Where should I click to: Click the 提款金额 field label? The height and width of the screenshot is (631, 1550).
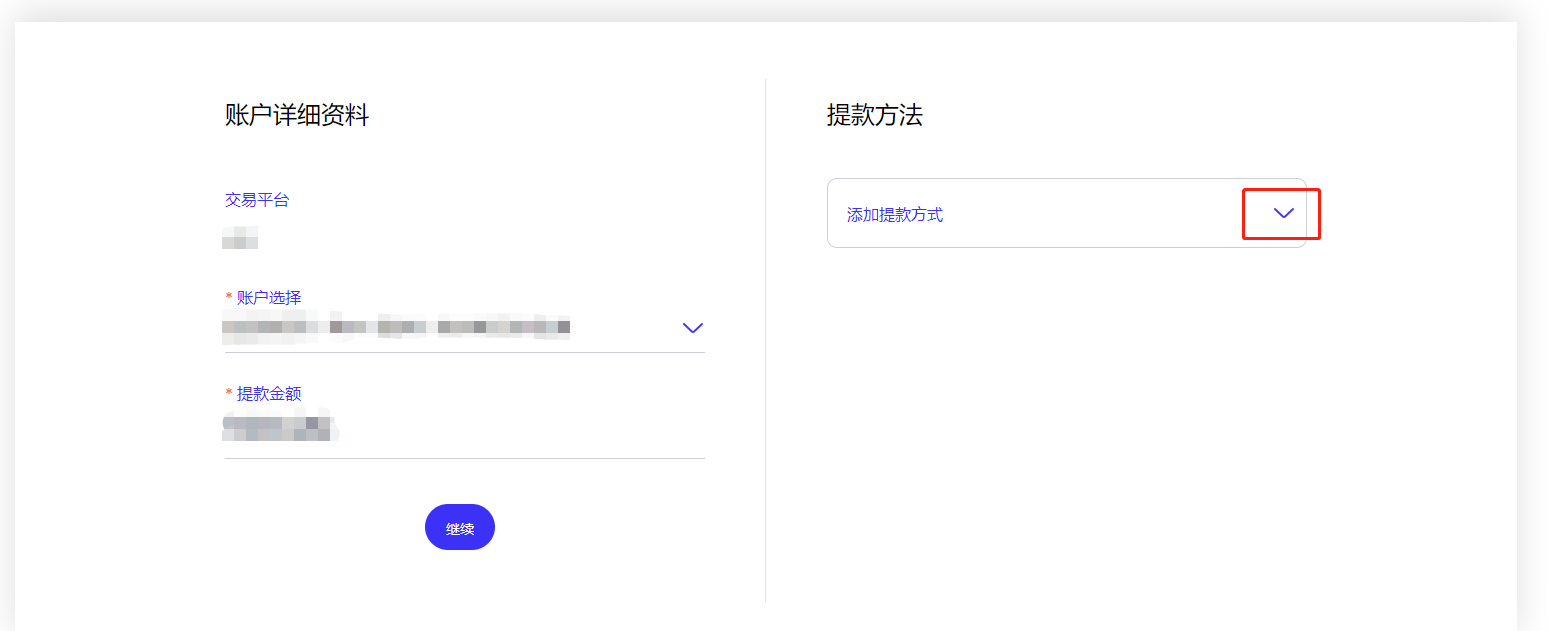268,393
